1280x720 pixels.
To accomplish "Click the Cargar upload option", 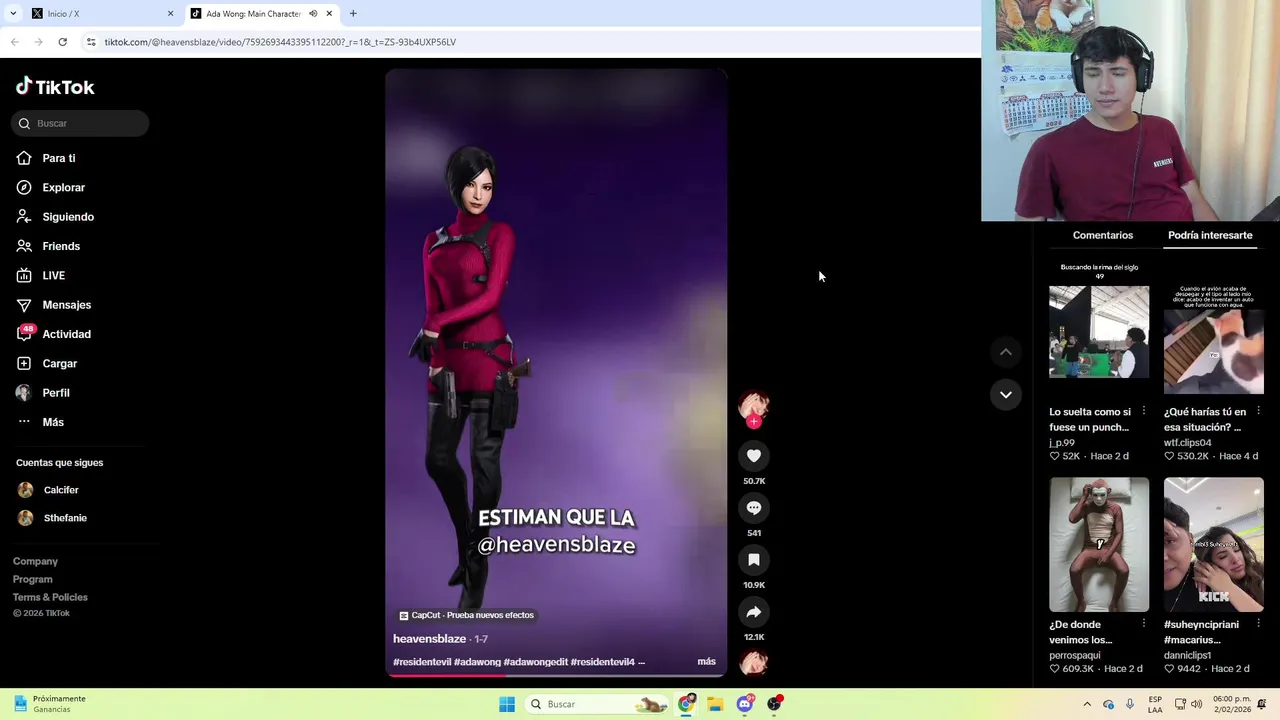I will pos(47,363).
